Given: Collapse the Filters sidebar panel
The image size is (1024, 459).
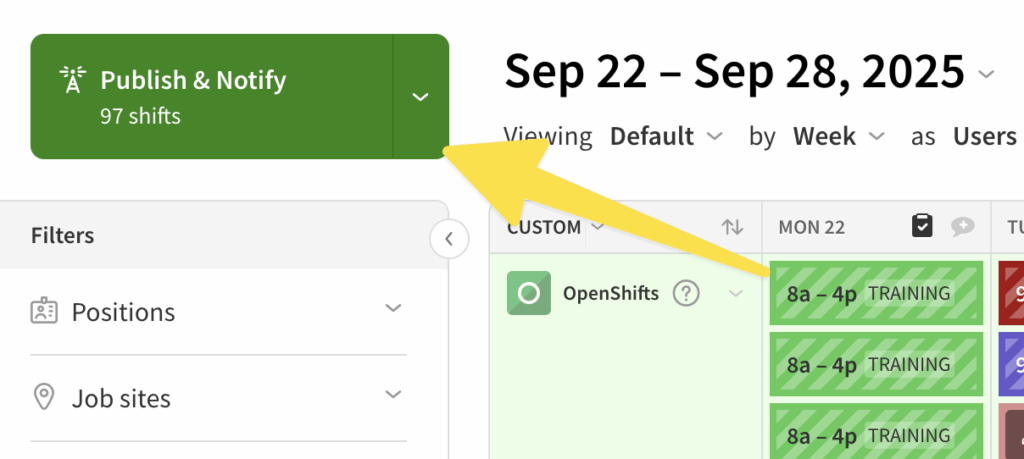Looking at the screenshot, I should (449, 239).
